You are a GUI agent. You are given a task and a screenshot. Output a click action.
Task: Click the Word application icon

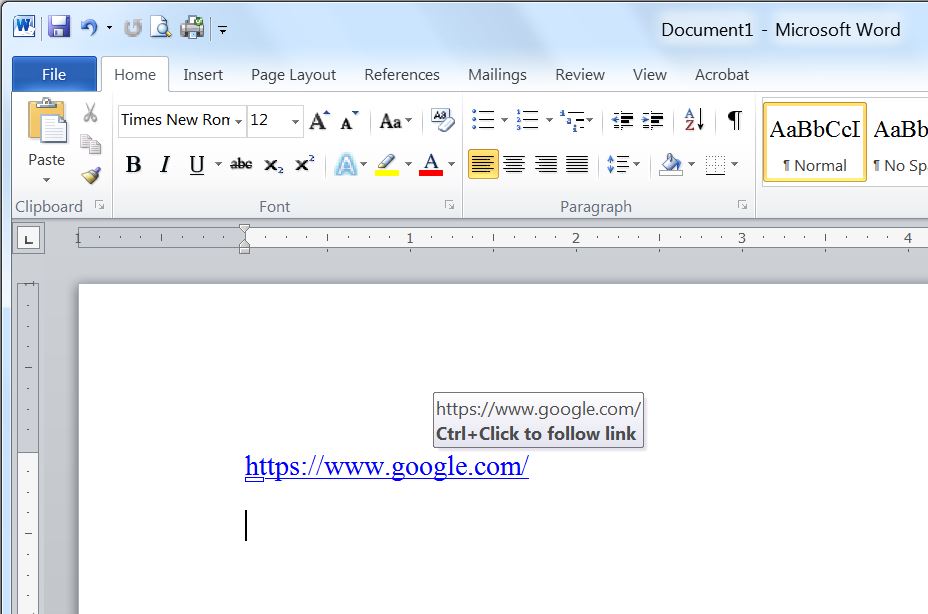[x=24, y=27]
